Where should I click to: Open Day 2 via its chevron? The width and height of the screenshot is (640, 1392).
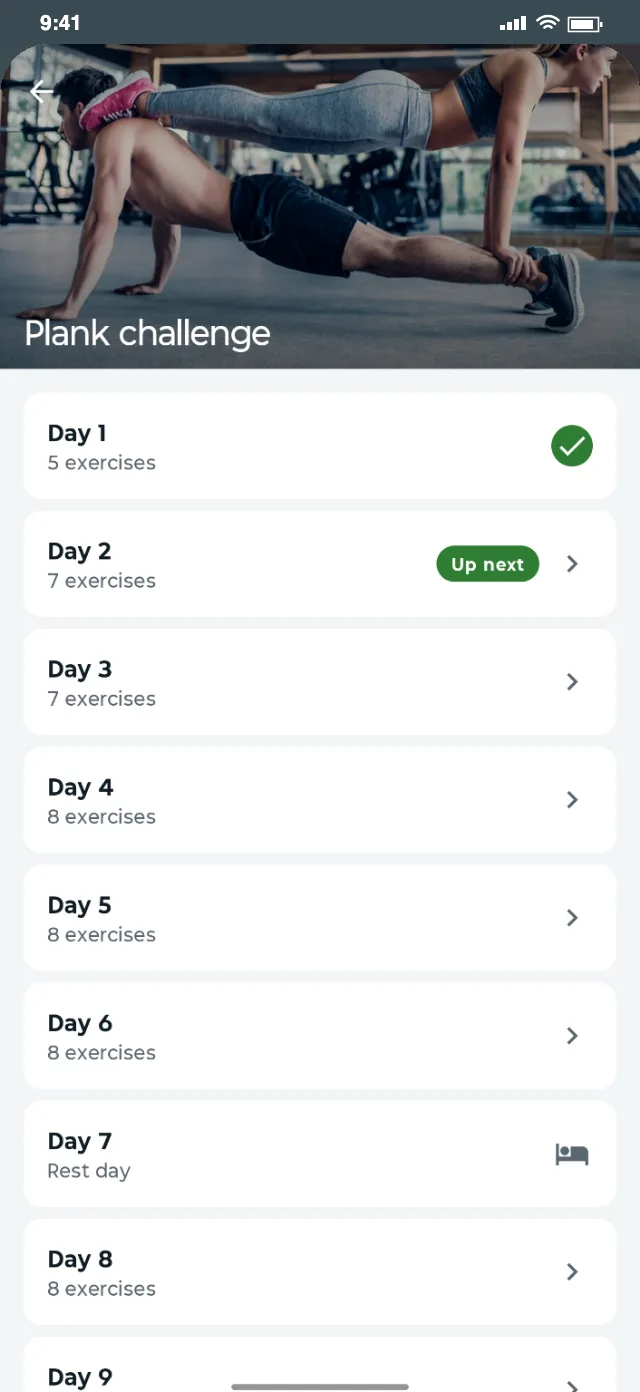pyautogui.click(x=572, y=564)
